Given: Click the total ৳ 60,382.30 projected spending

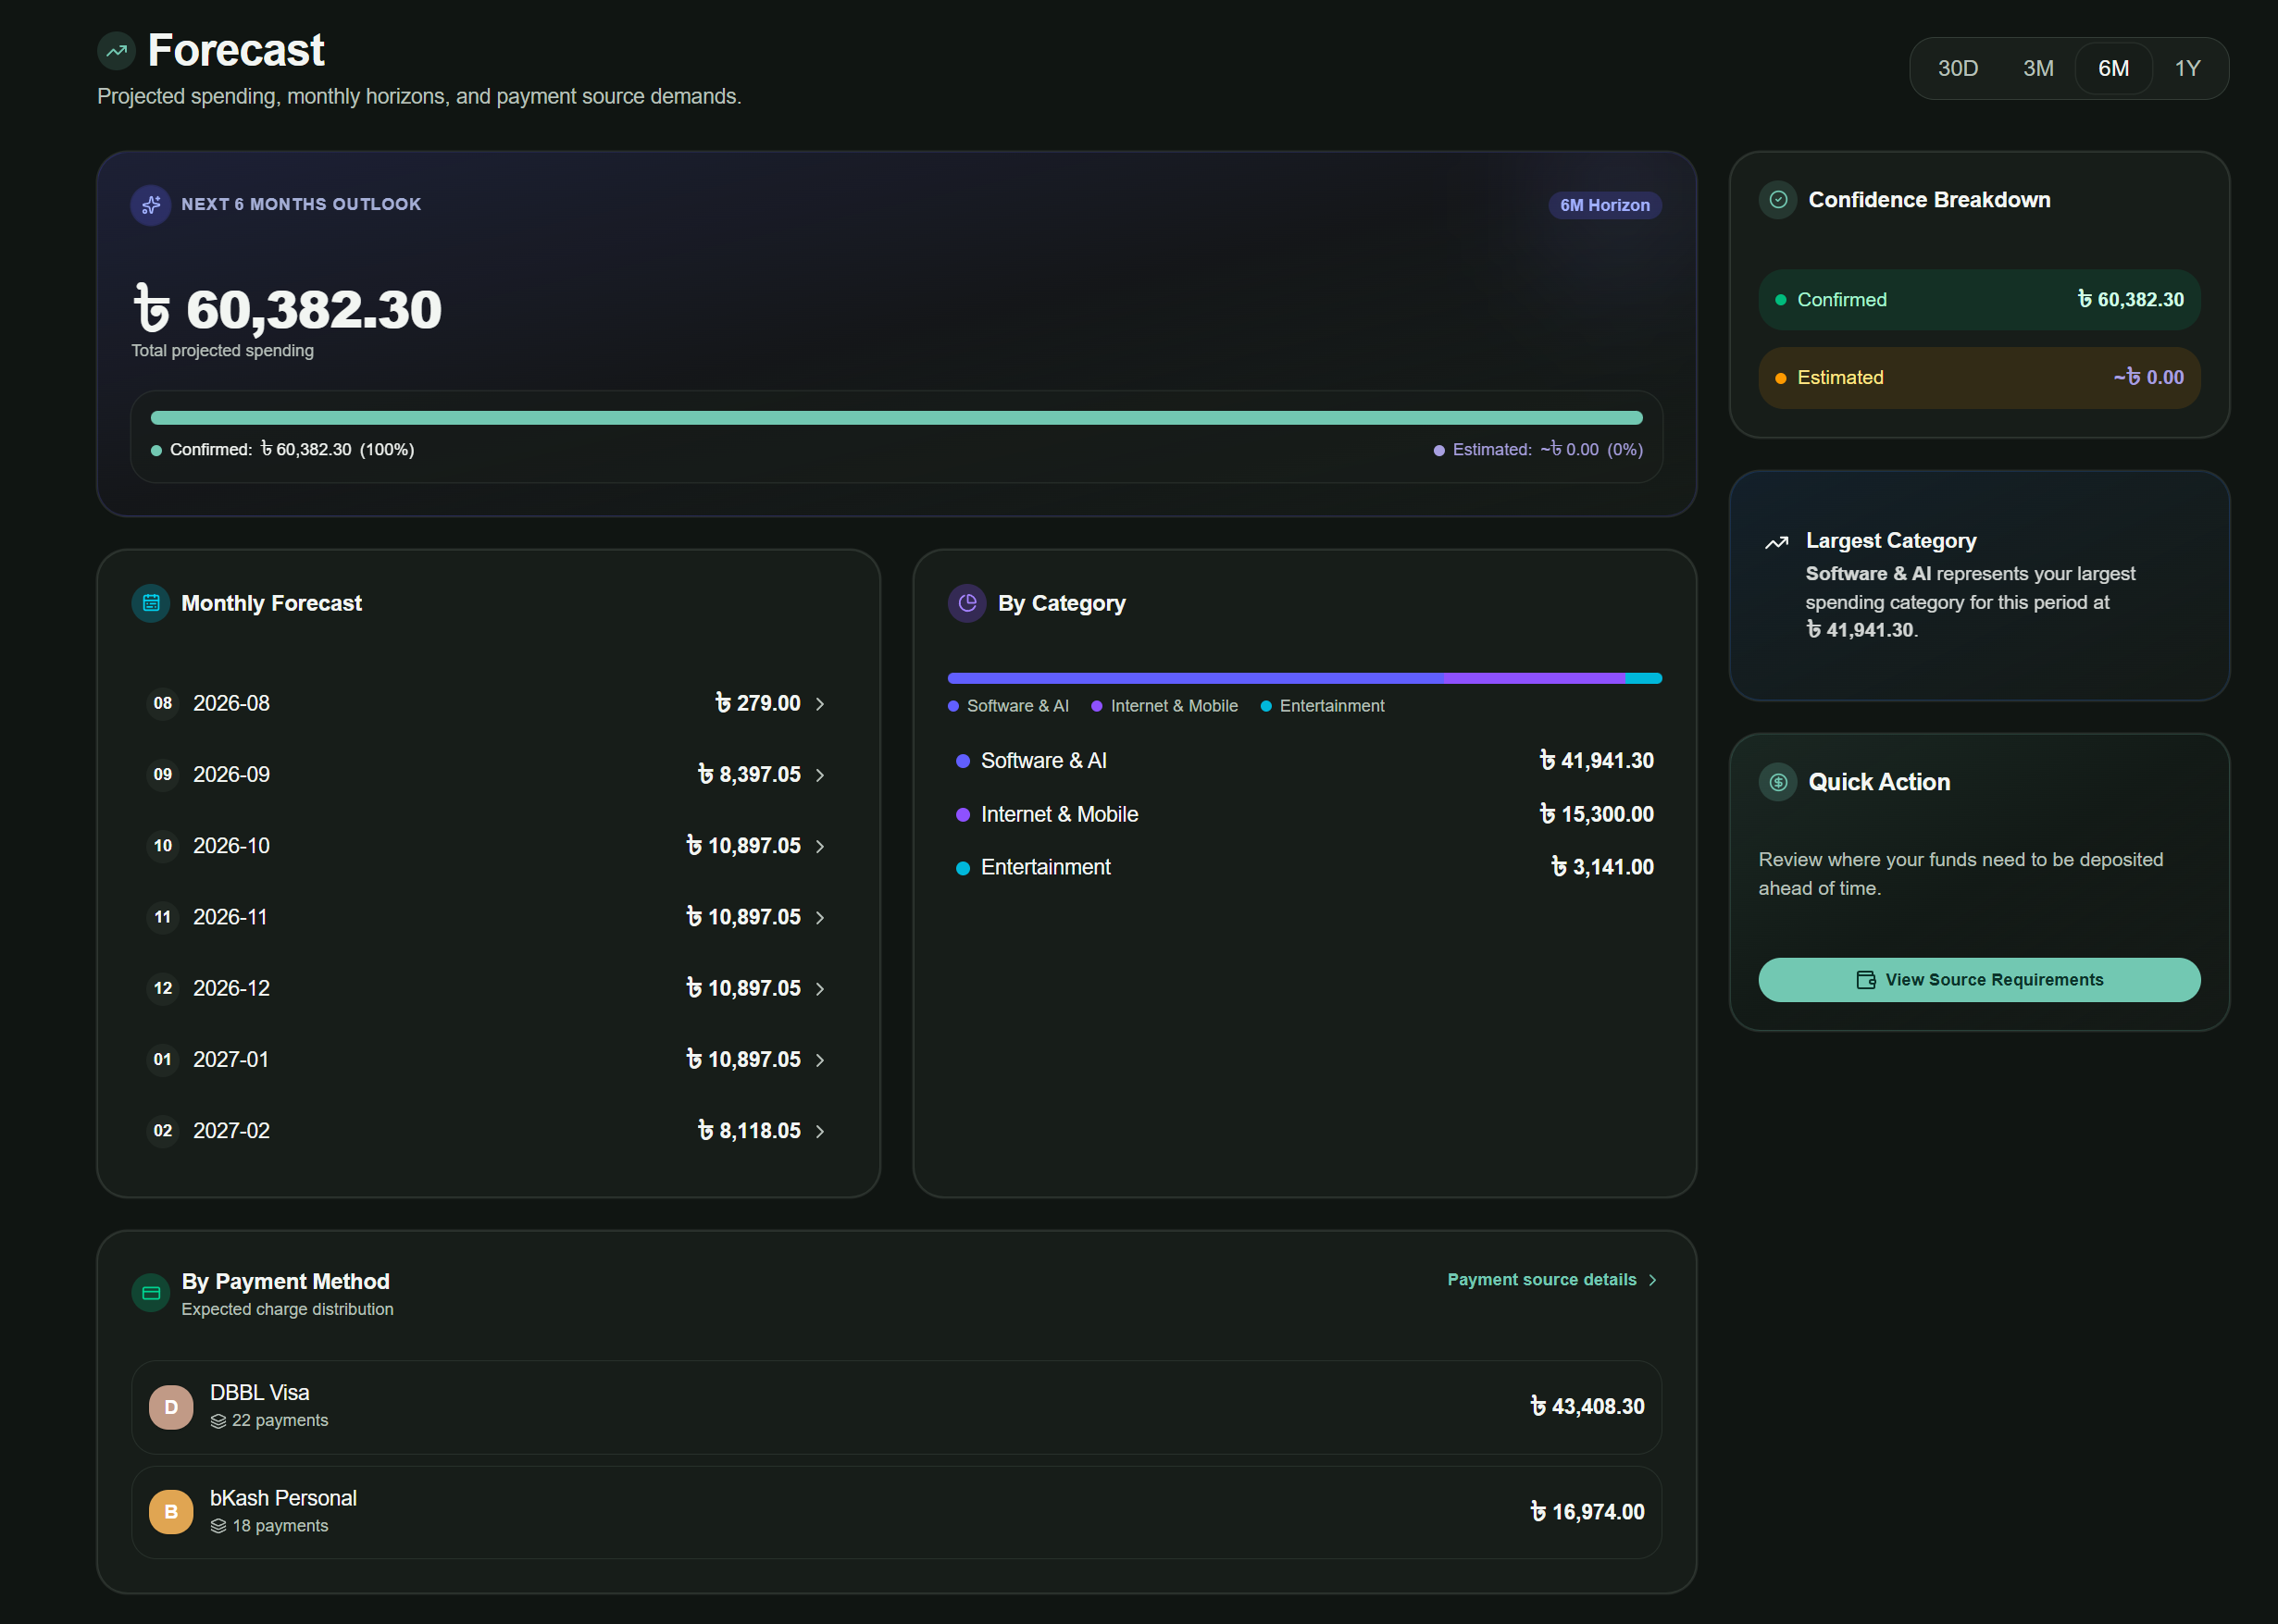Looking at the screenshot, I should [x=287, y=308].
